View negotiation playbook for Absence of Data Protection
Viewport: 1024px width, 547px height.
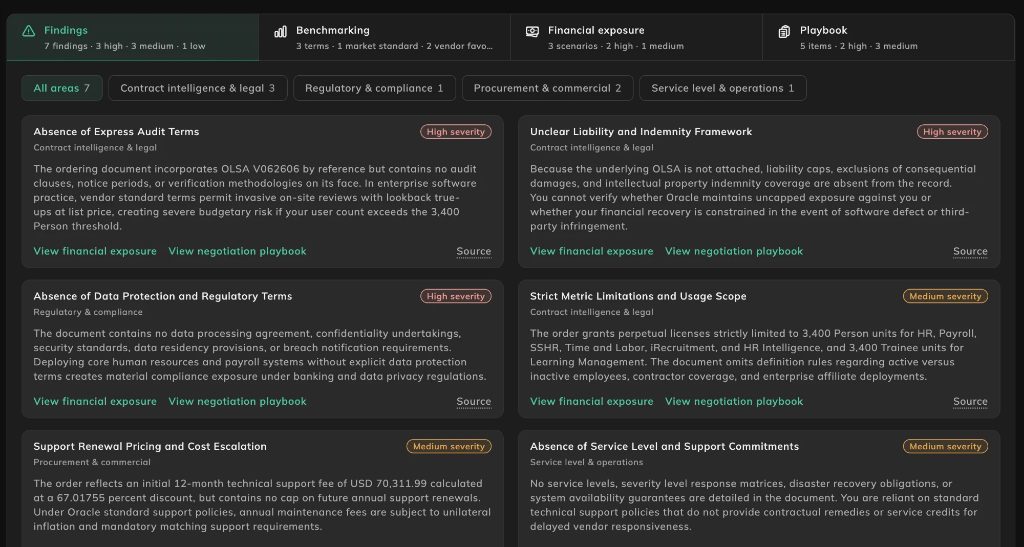point(238,401)
